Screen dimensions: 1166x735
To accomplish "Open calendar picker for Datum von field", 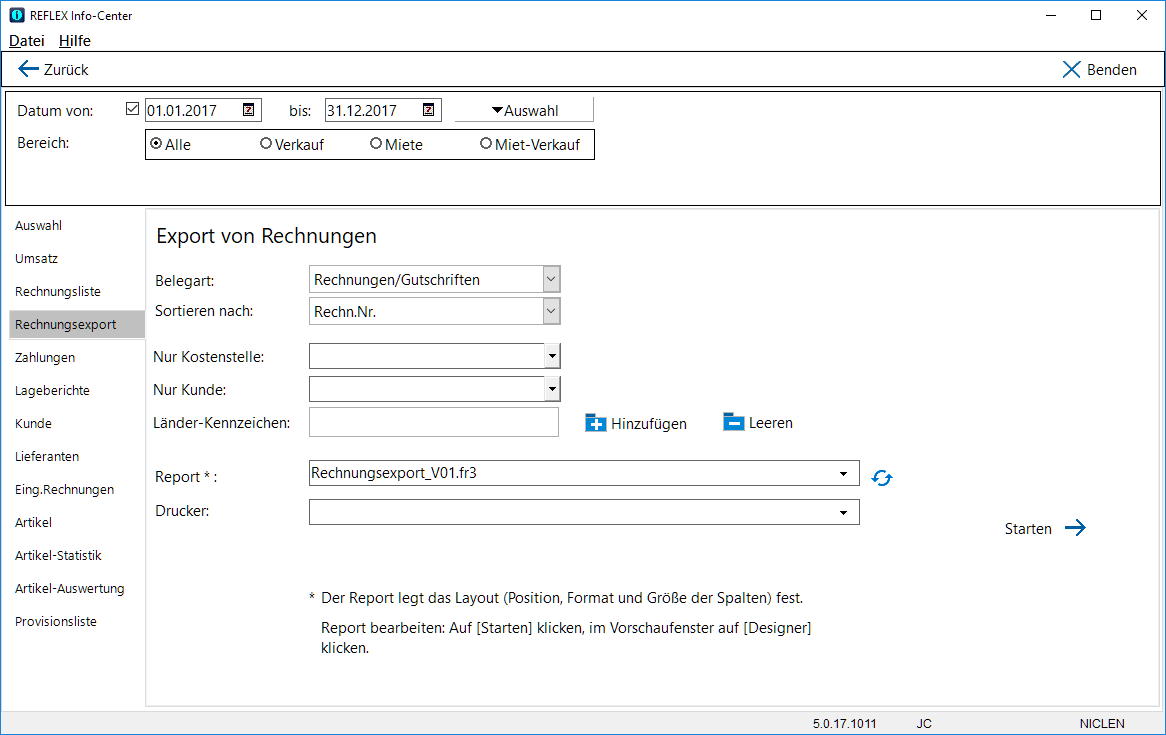I will 248,110.
